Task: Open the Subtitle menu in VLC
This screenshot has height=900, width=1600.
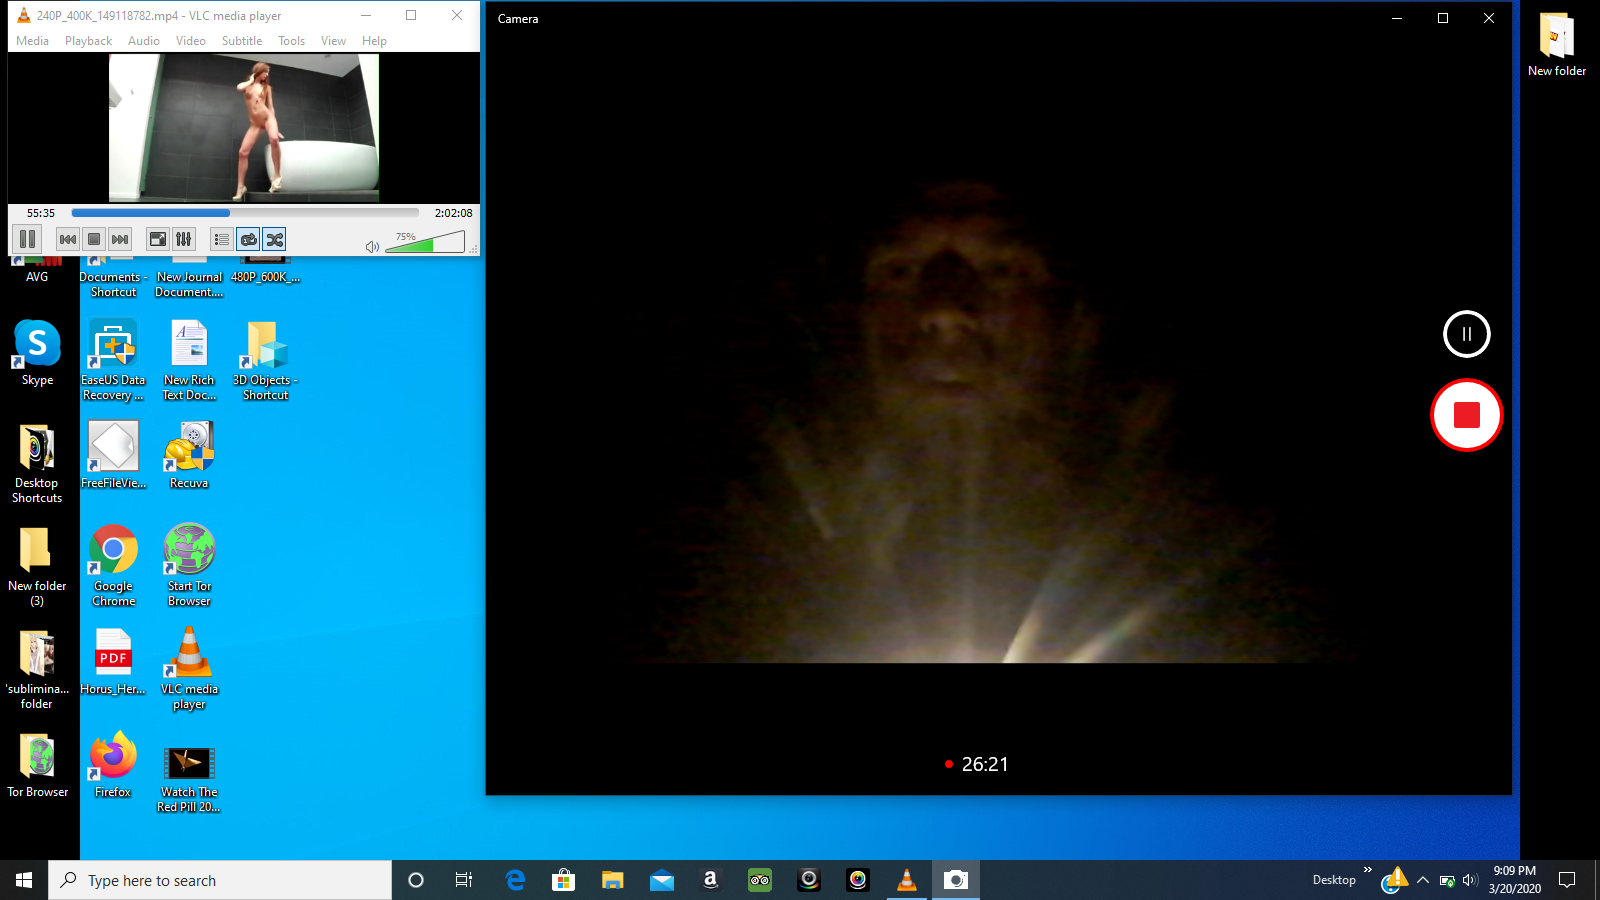Action: [x=242, y=41]
